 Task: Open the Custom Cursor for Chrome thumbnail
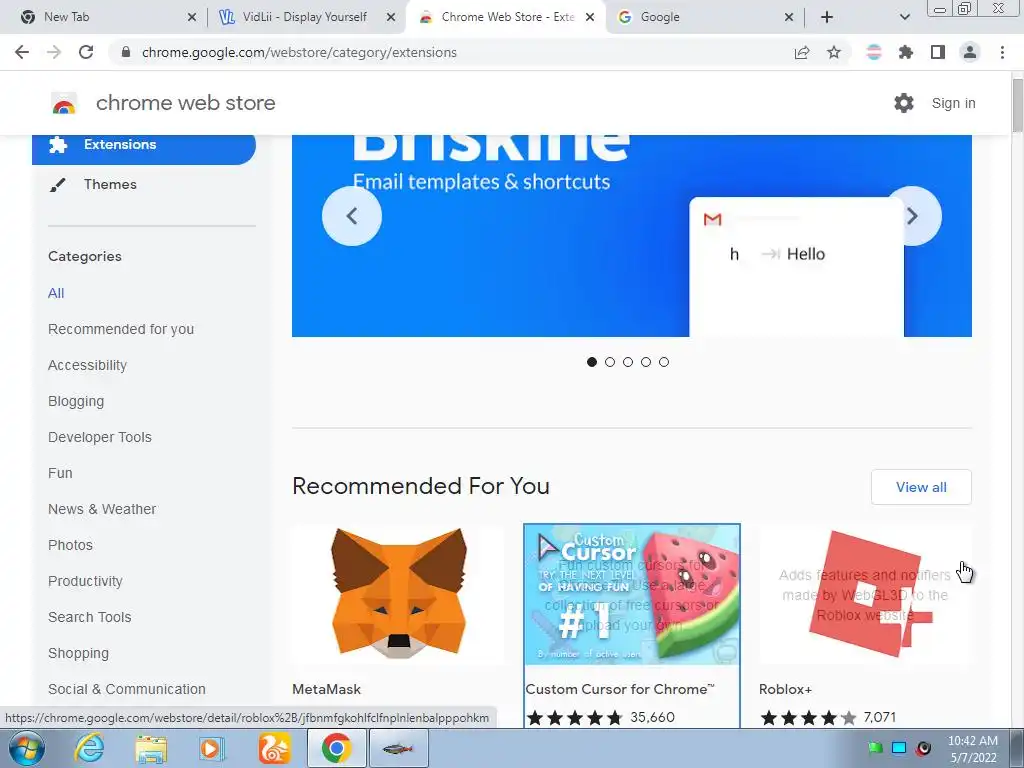(632, 594)
